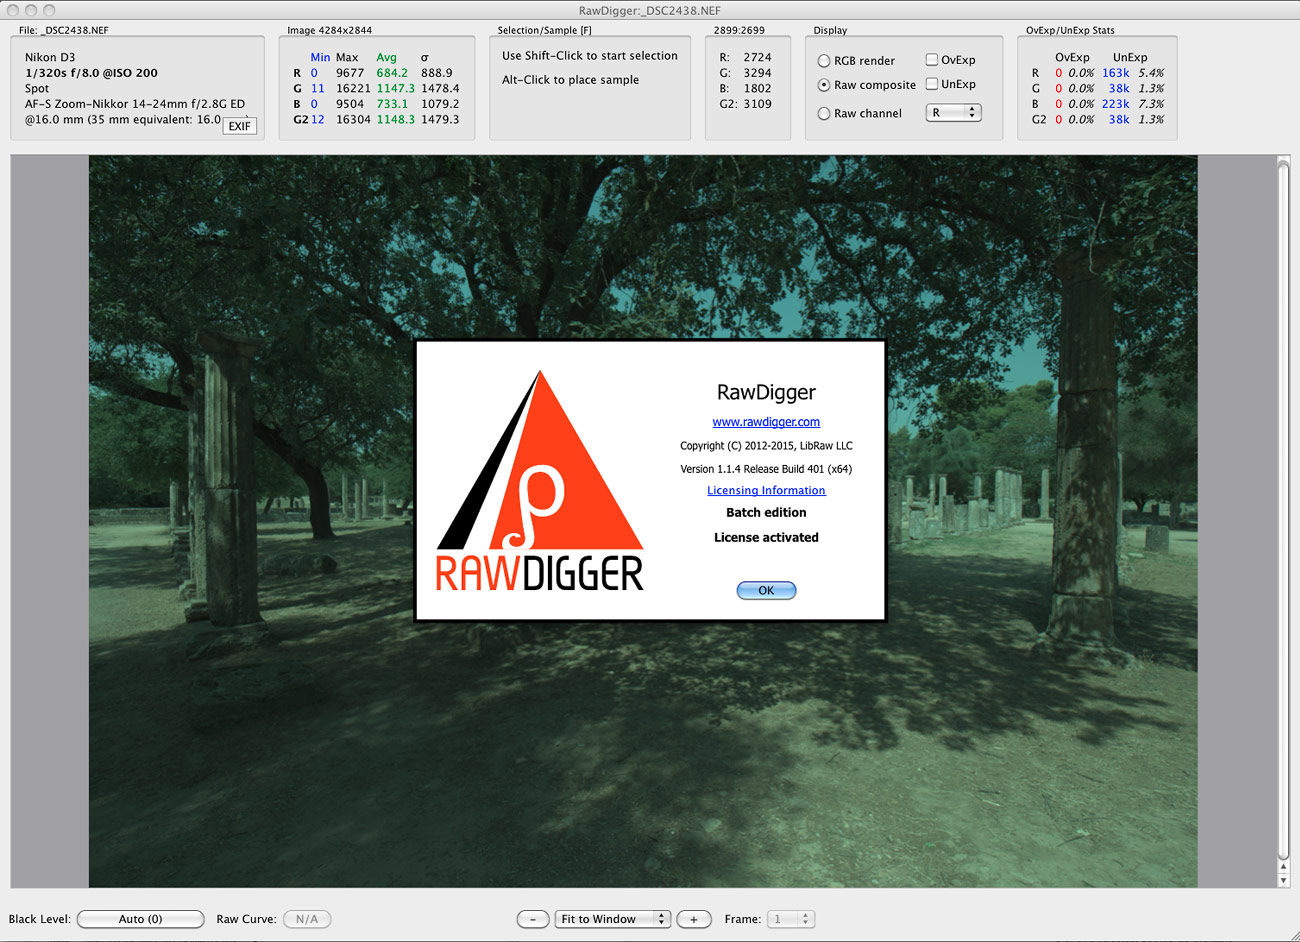Click the EXIF button
Viewport: 1300px width, 942px height.
pyautogui.click(x=239, y=126)
